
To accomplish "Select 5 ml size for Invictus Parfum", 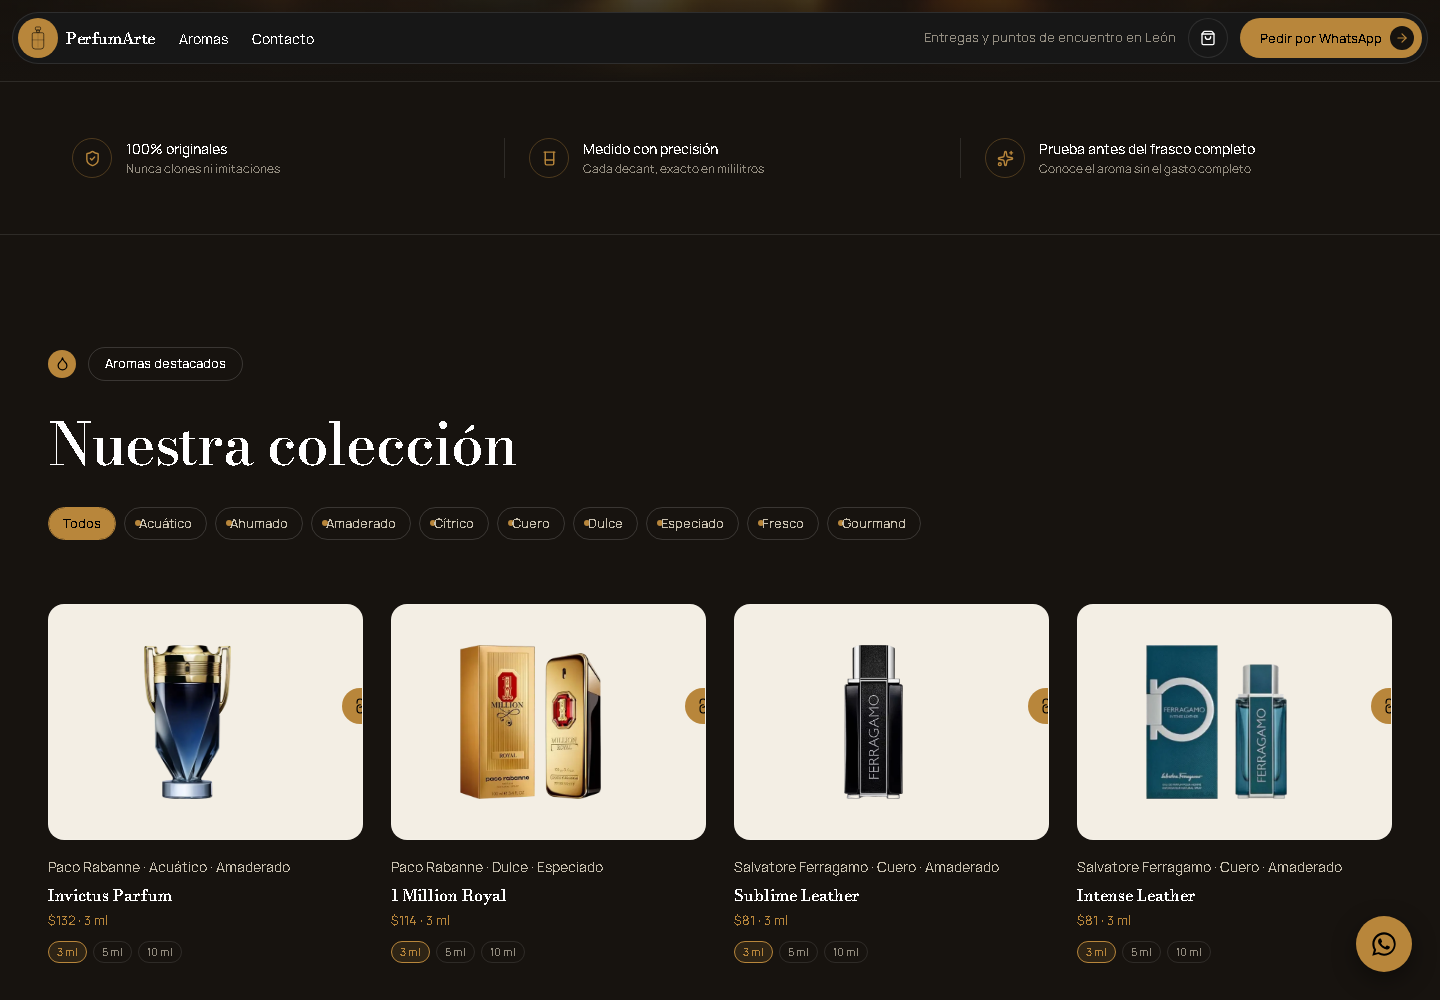I will [x=112, y=952].
